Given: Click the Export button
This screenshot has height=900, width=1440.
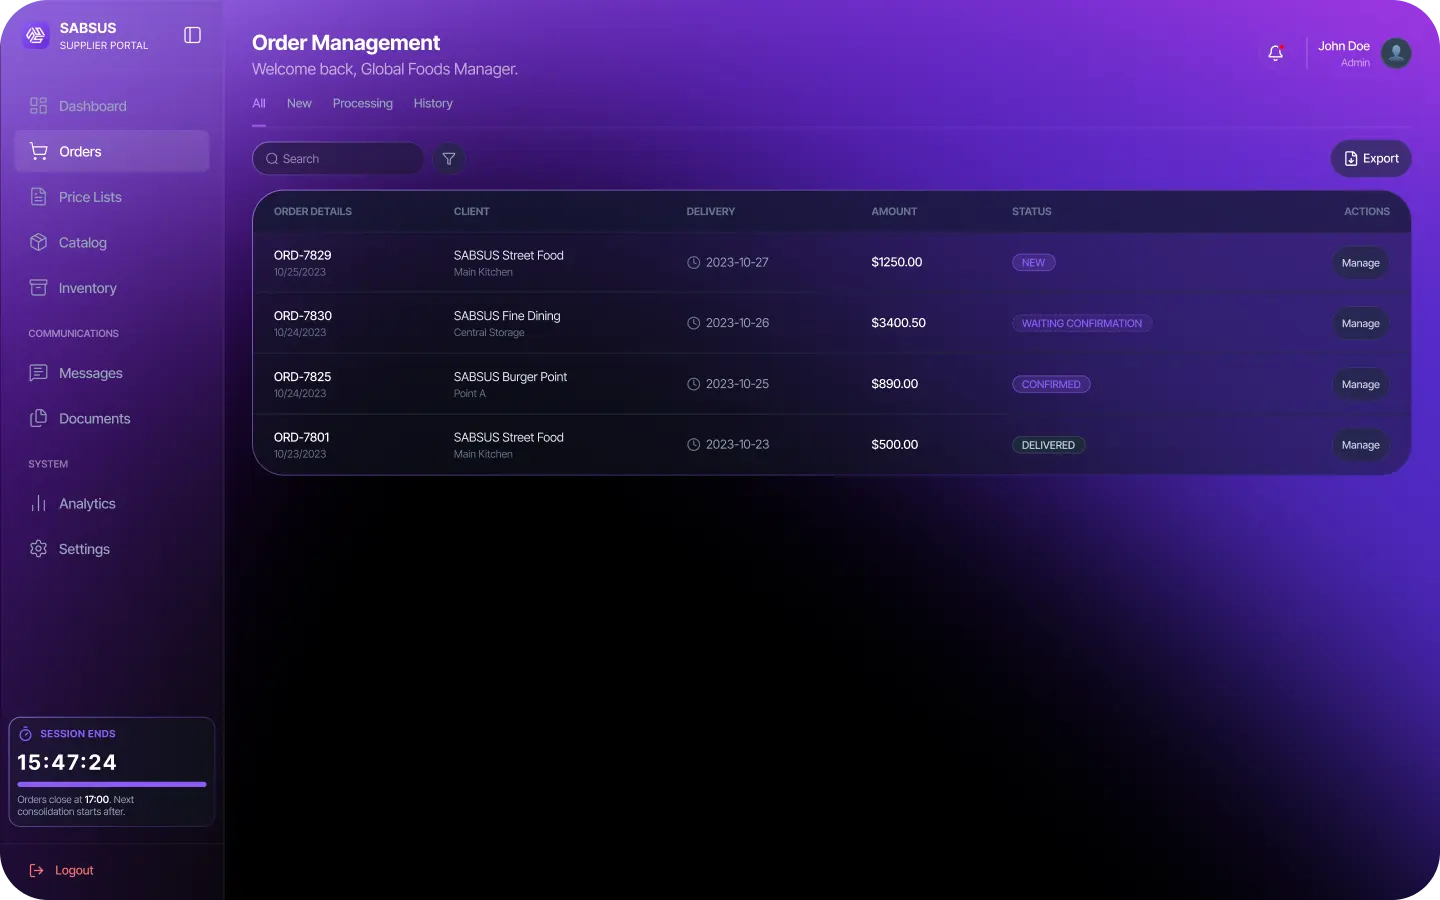Looking at the screenshot, I should point(1371,158).
